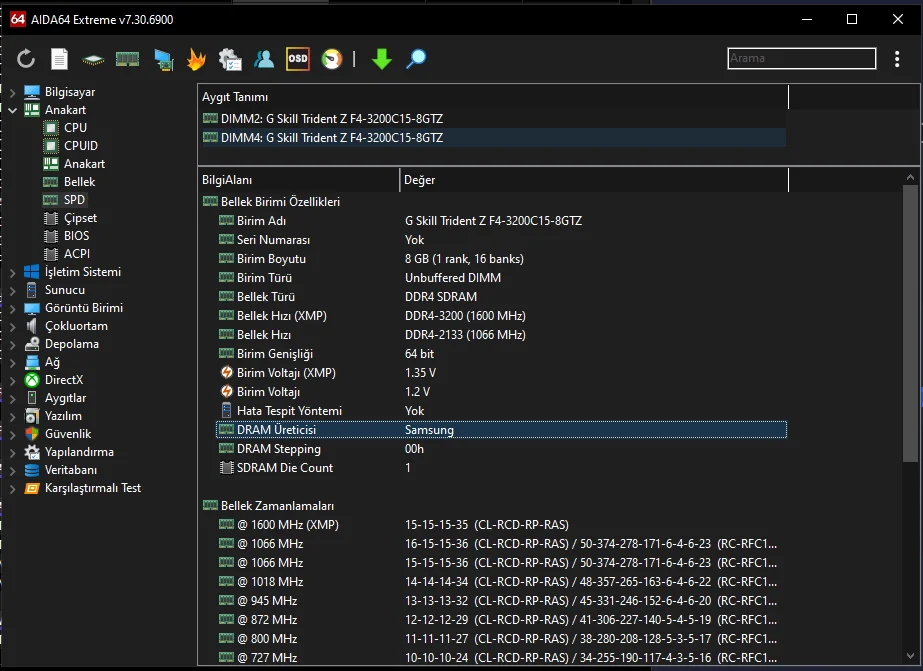Select the Ağ category

click(x=52, y=363)
